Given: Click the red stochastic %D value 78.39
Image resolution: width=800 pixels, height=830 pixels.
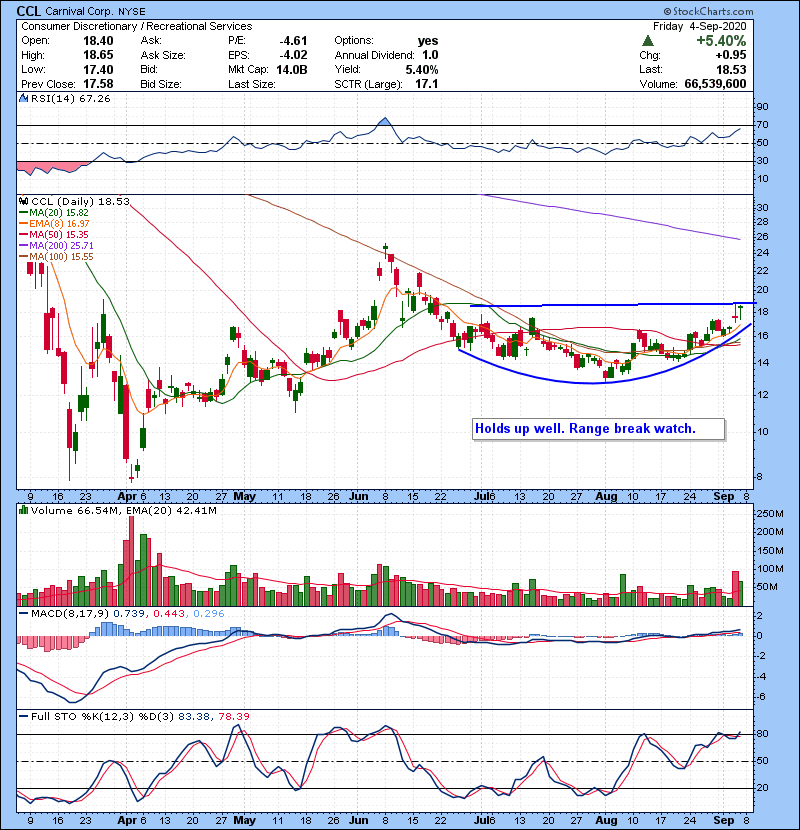Looking at the screenshot, I should [x=233, y=716].
